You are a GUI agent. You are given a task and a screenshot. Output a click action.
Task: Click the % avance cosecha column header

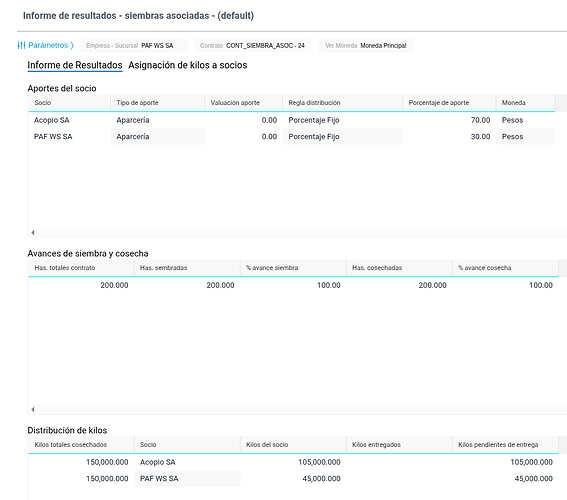pos(505,268)
